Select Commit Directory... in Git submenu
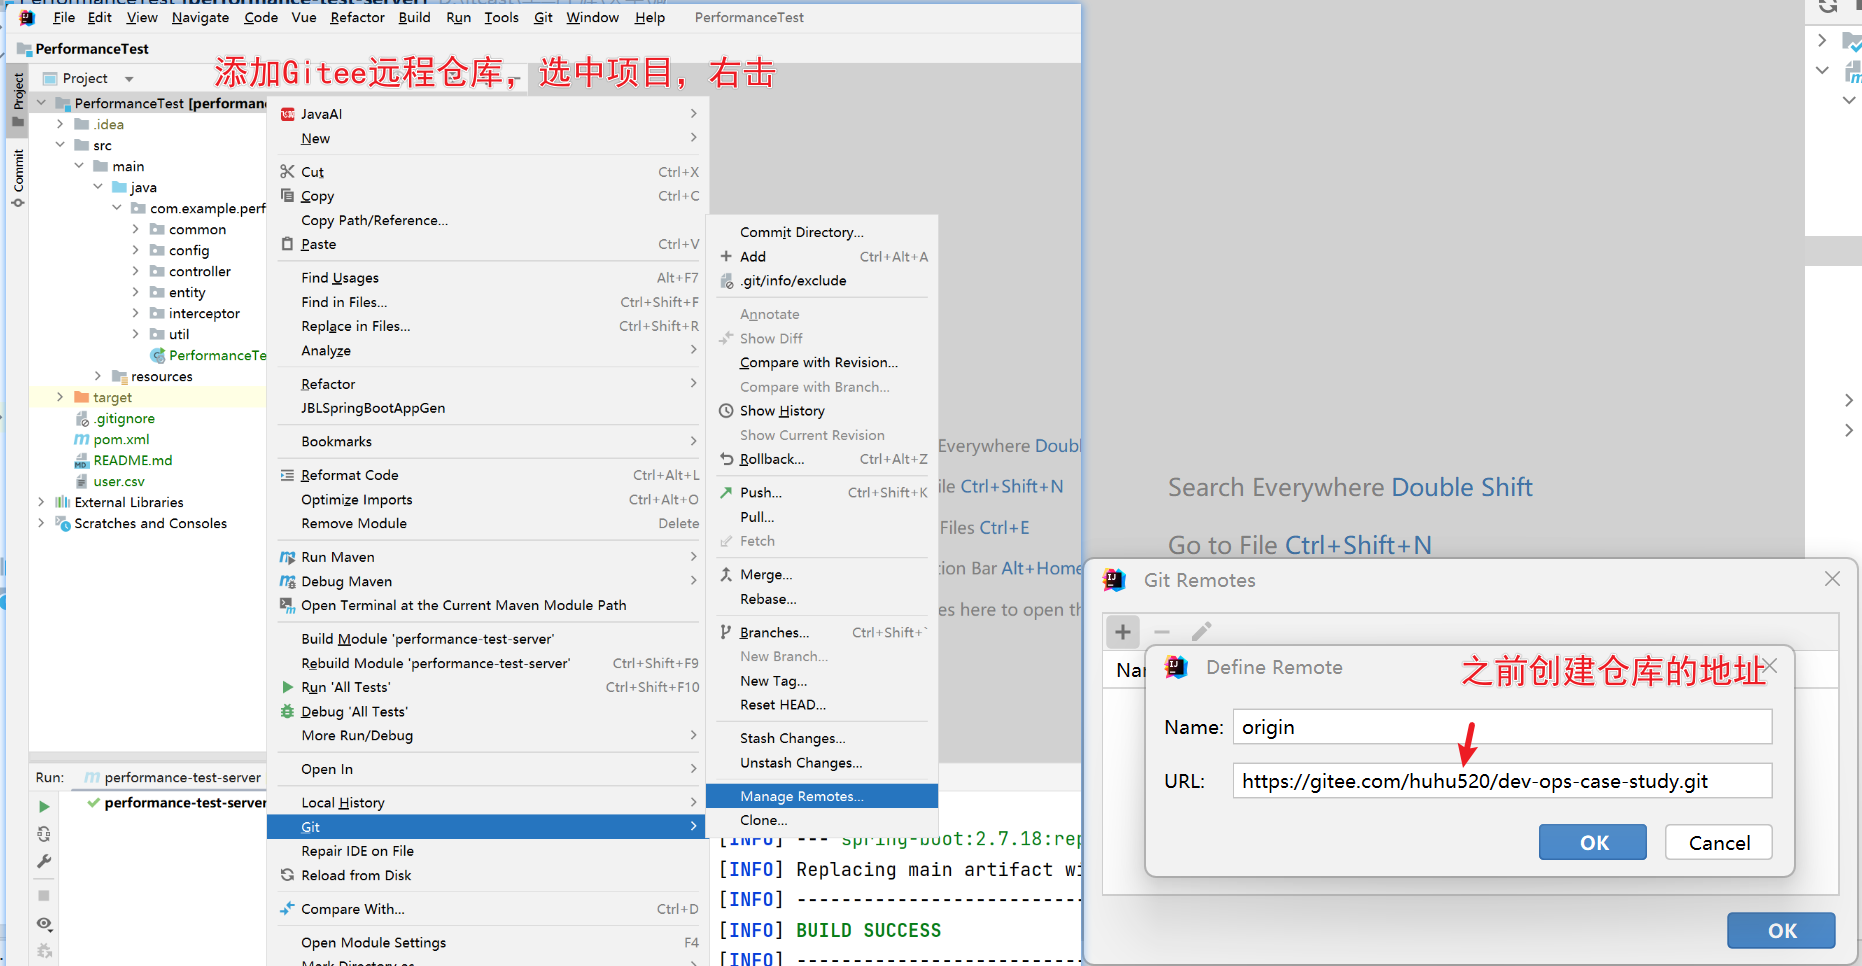Screen dimensions: 1862x966 (822, 232)
